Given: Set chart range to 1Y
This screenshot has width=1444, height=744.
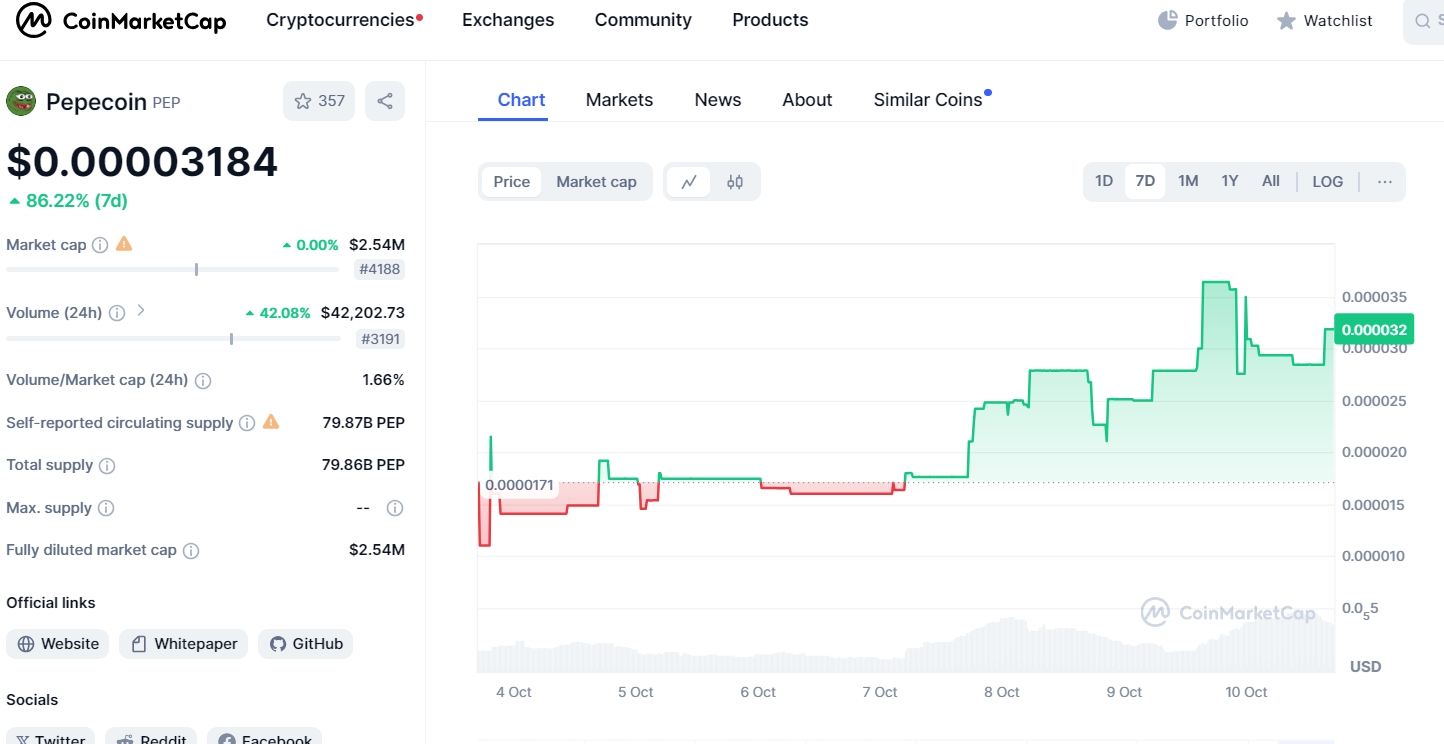Looking at the screenshot, I should tap(1230, 181).
